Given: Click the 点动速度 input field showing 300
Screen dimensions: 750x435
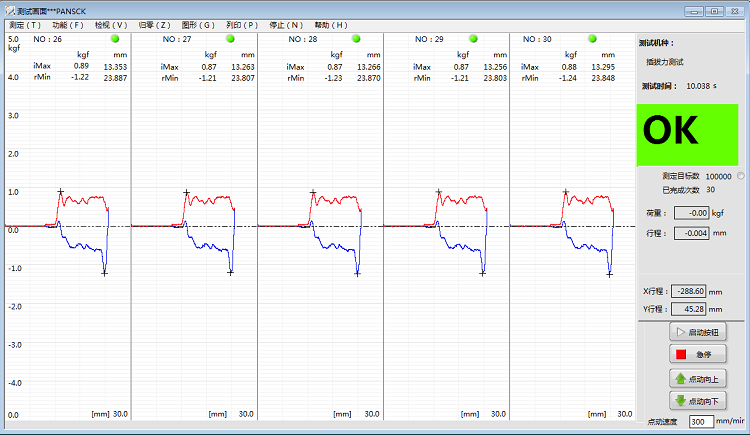Looking at the screenshot, I should click(x=702, y=422).
